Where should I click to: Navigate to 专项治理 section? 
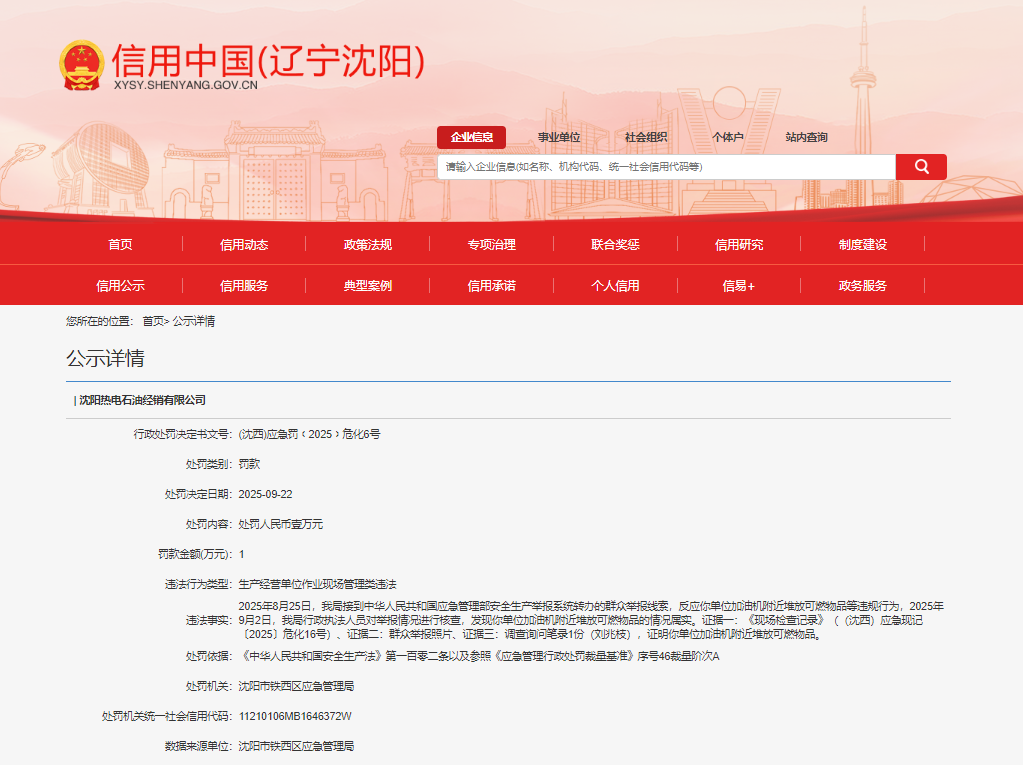click(492, 245)
